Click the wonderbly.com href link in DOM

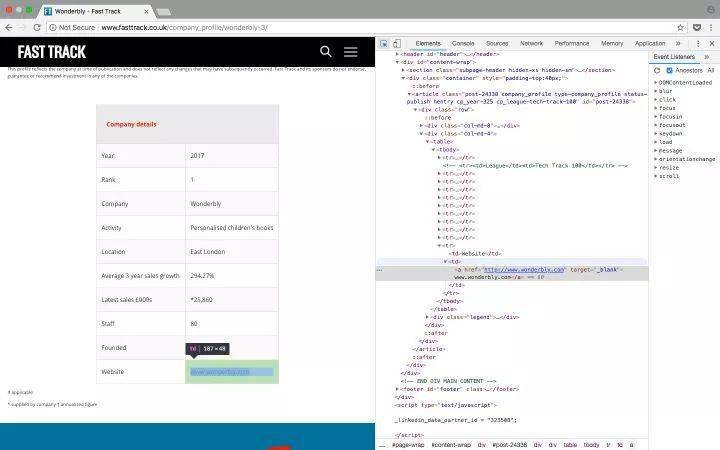pyautogui.click(x=524, y=270)
